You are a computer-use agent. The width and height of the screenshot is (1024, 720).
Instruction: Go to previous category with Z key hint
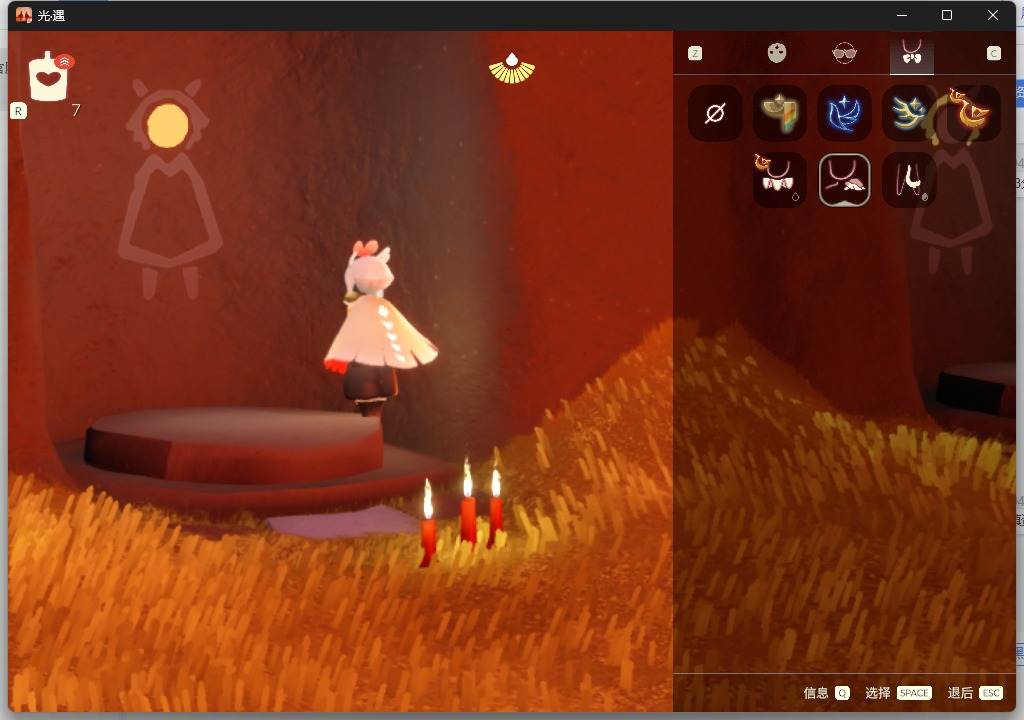pyautogui.click(x=695, y=54)
